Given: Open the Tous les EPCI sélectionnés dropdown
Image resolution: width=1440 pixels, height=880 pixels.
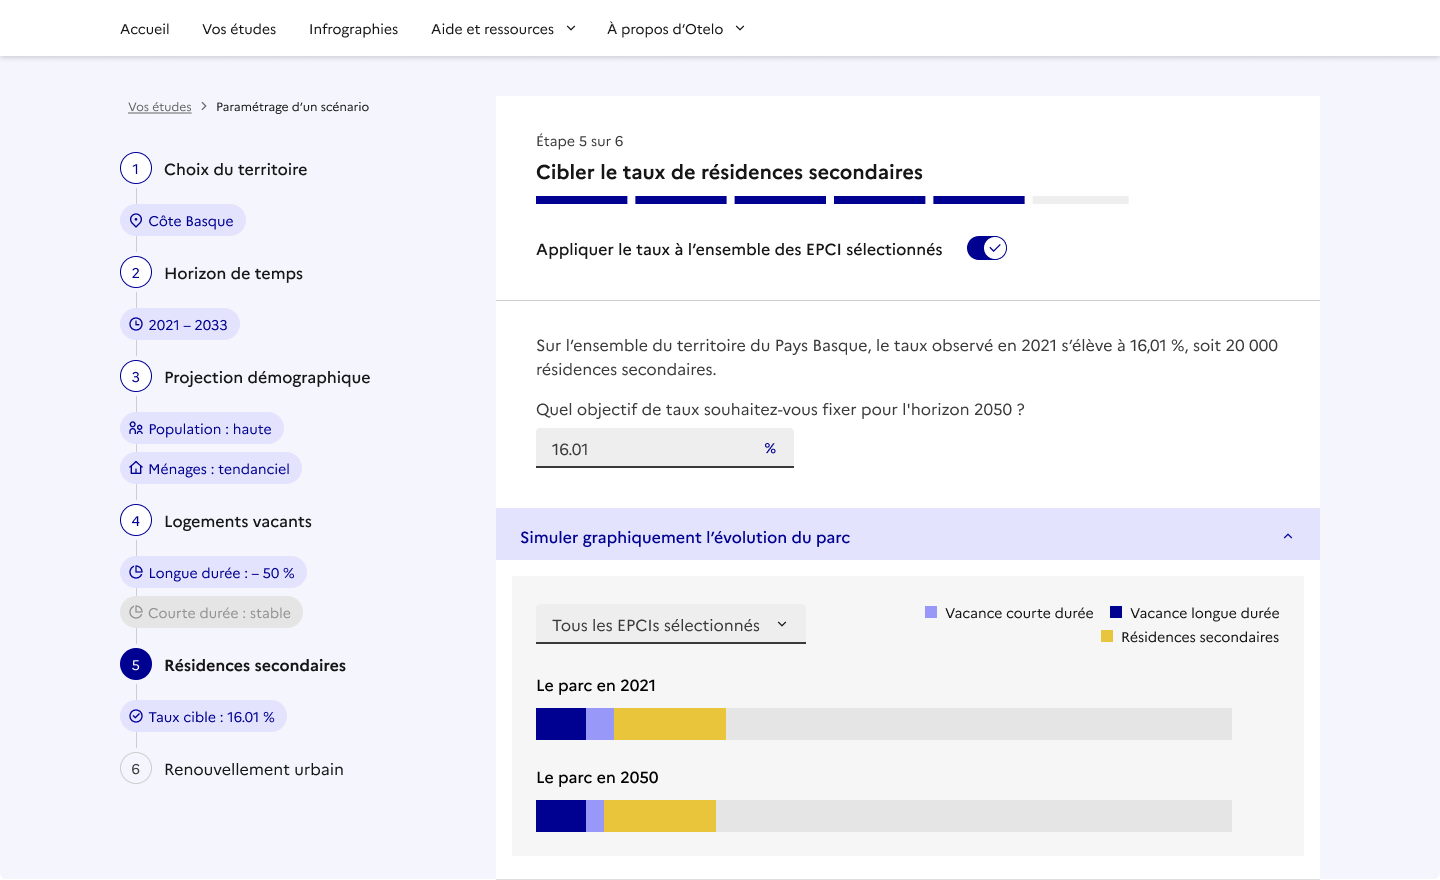Looking at the screenshot, I should click(670, 625).
